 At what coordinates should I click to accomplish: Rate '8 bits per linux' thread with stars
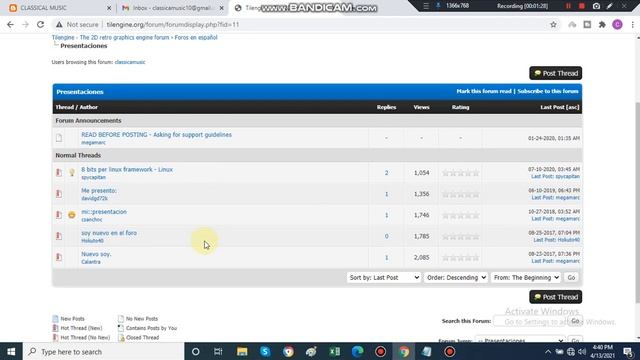pyautogui.click(x=460, y=173)
